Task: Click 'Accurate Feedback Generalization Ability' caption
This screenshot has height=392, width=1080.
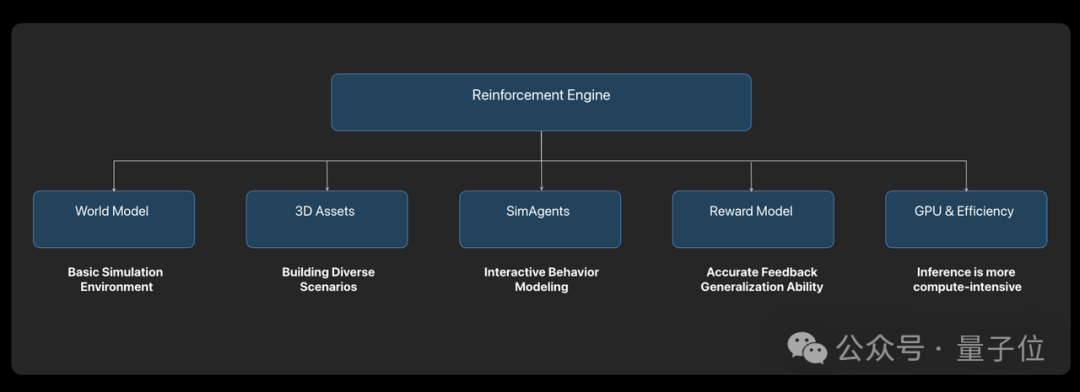Action: click(762, 280)
